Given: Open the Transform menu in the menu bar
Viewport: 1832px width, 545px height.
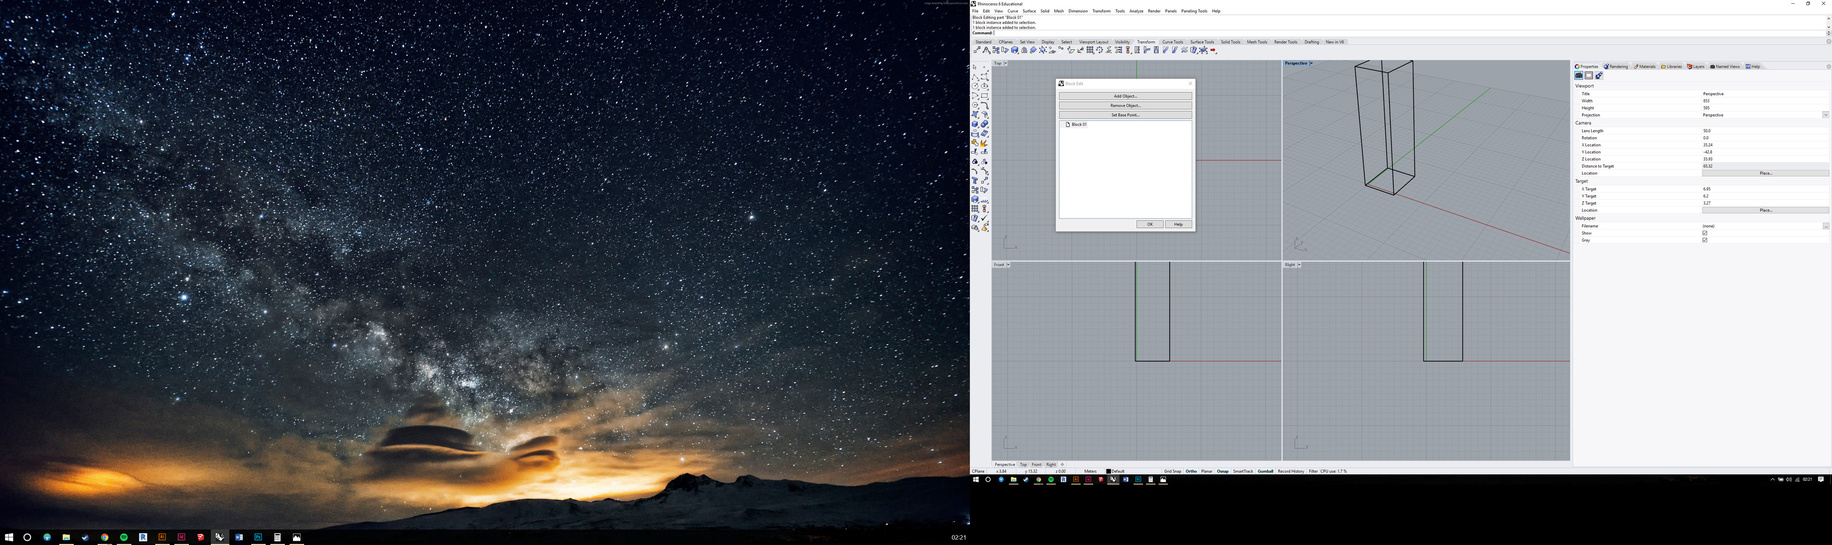Looking at the screenshot, I should 1101,11.
